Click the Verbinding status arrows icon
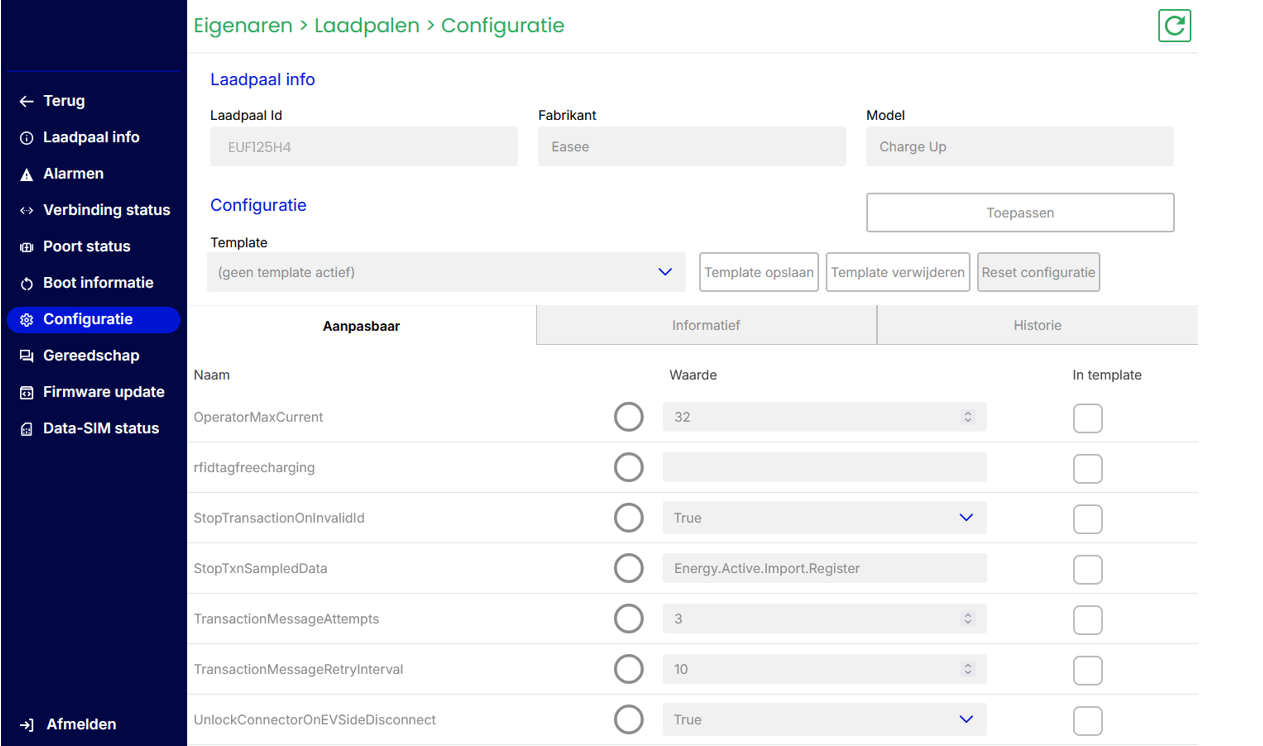The height and width of the screenshot is (746, 1263). [x=27, y=211]
